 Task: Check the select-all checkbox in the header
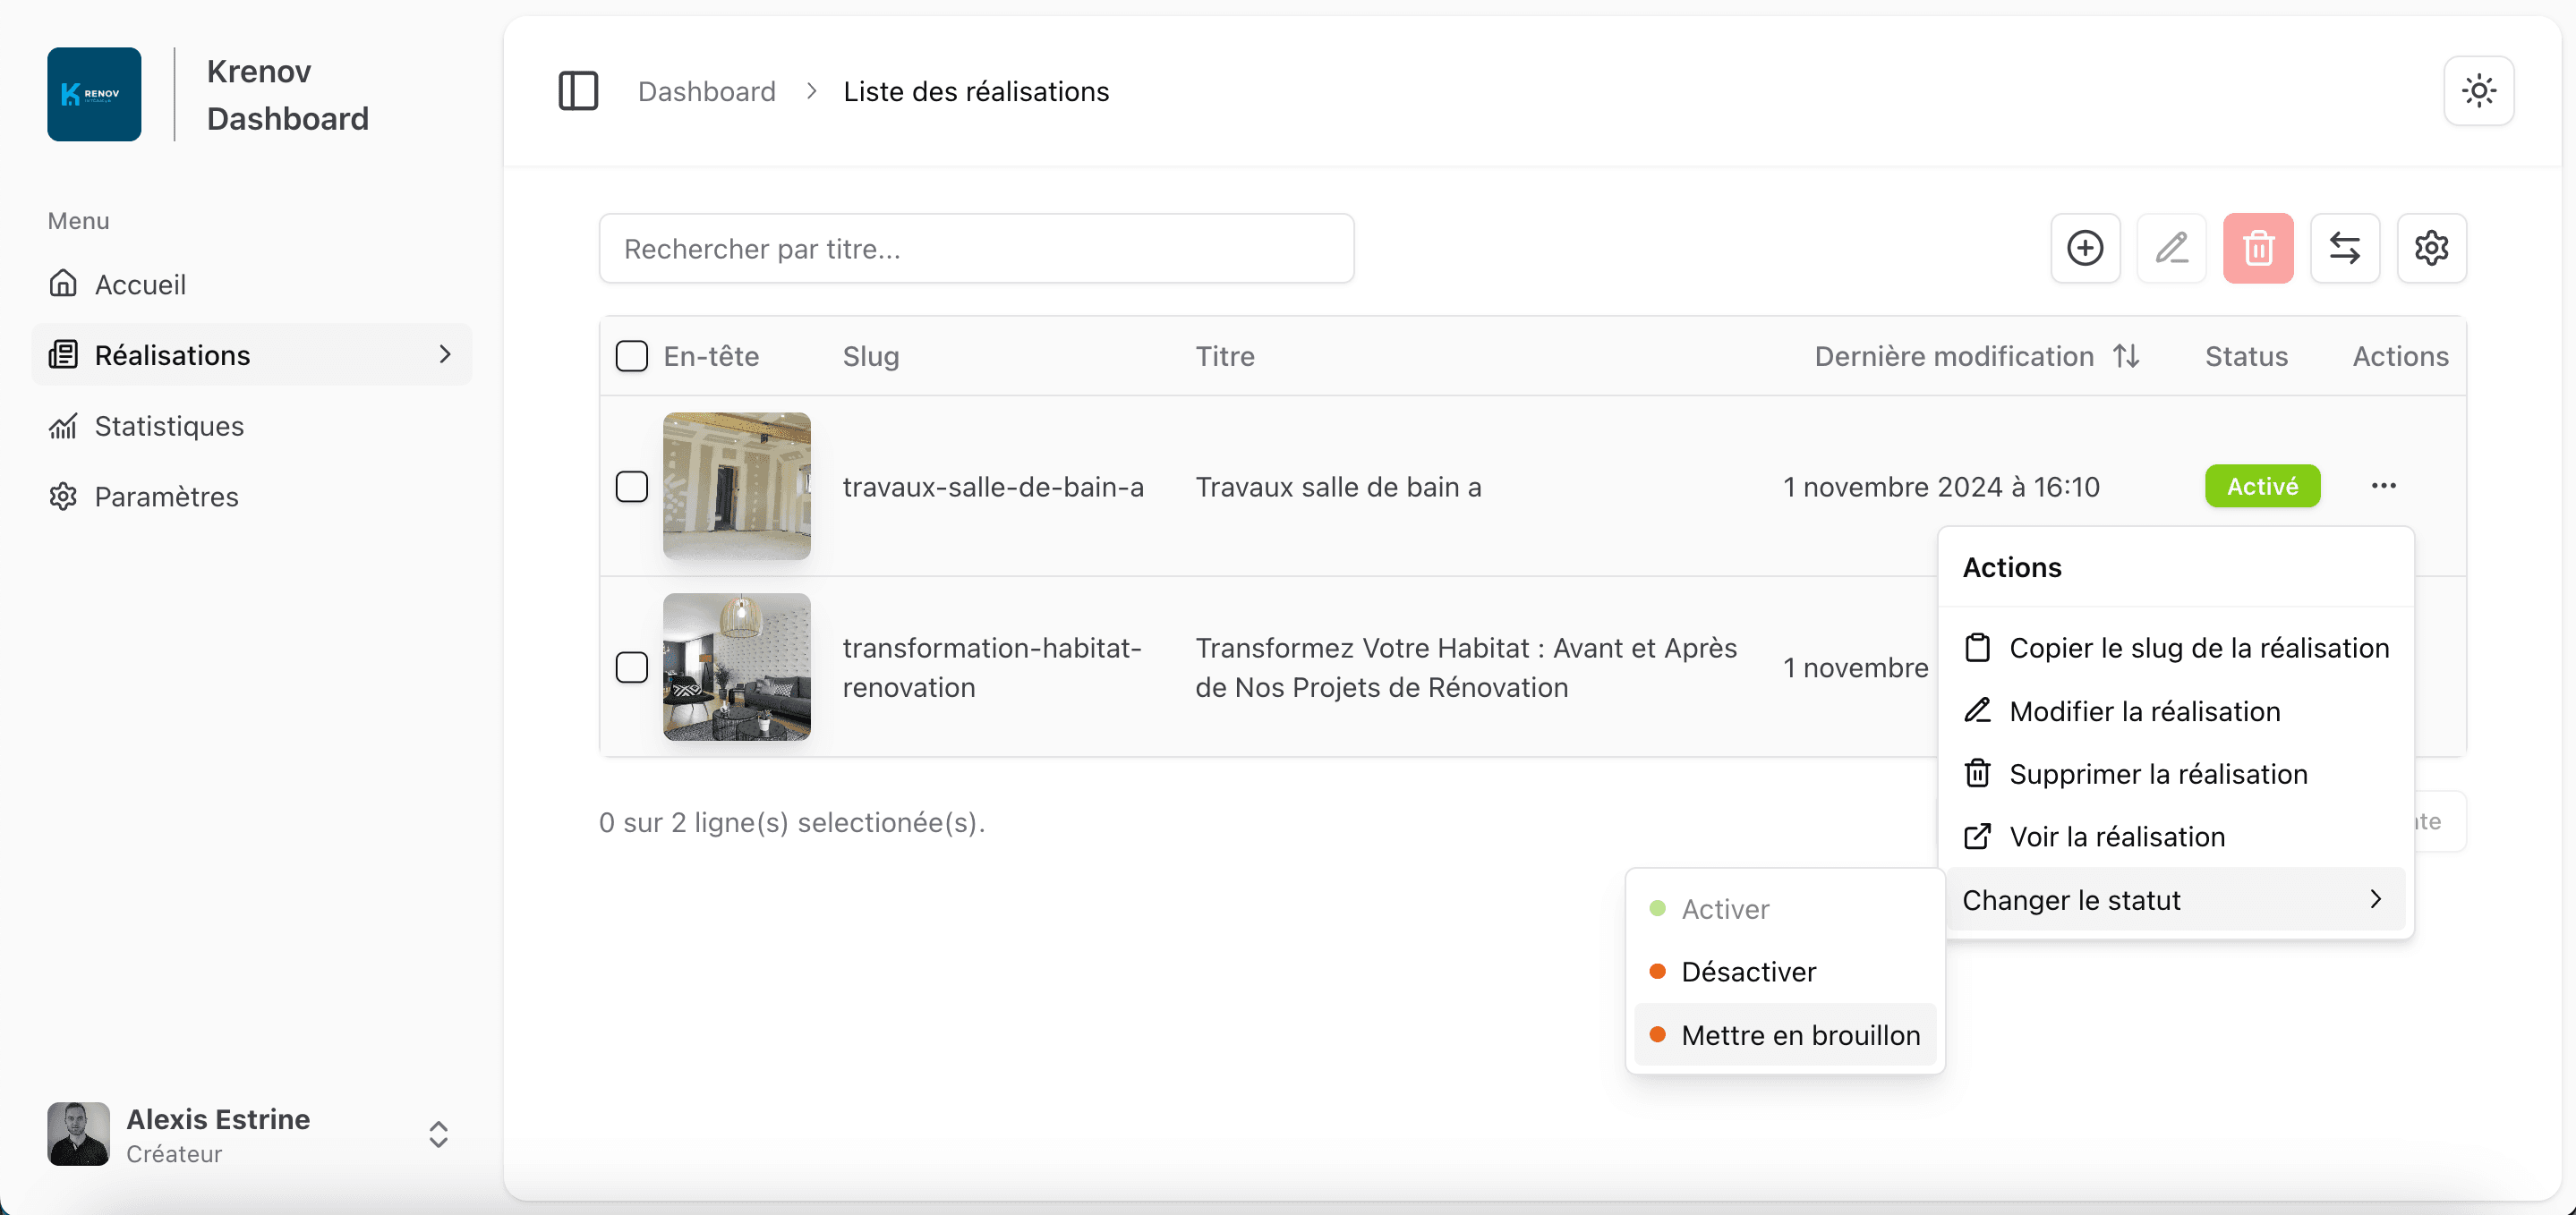[632, 355]
